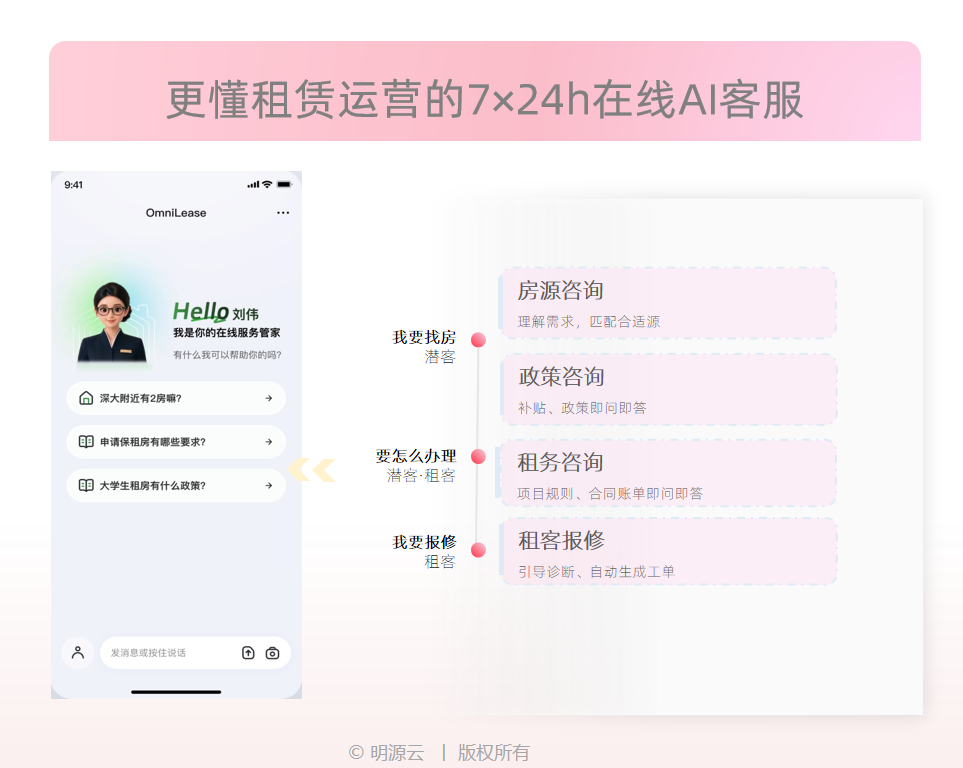Screen dimensions: 963x768
Task: Open the 租务咨询 card
Action: click(x=668, y=474)
